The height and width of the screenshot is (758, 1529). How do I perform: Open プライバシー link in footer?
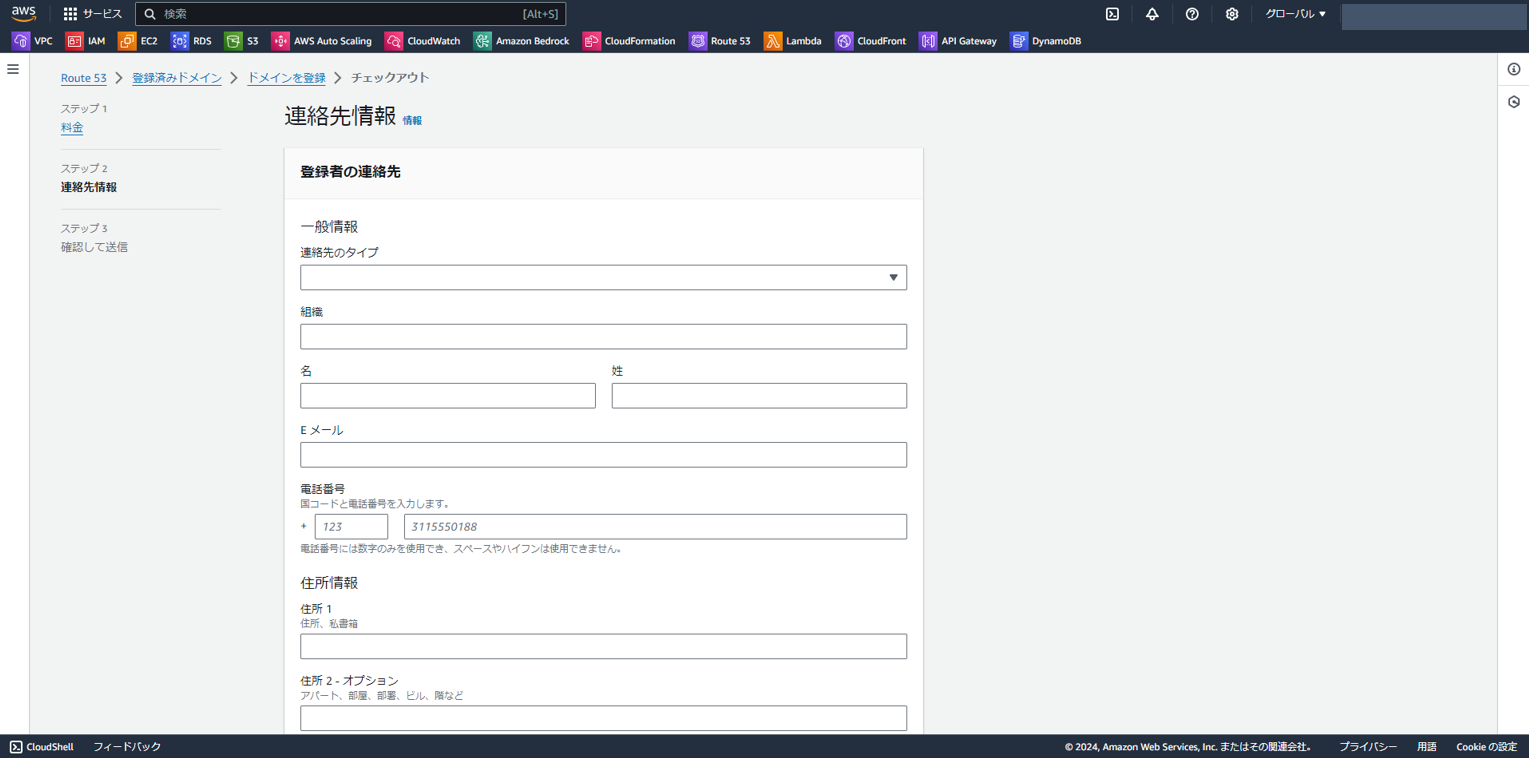[x=1368, y=747]
